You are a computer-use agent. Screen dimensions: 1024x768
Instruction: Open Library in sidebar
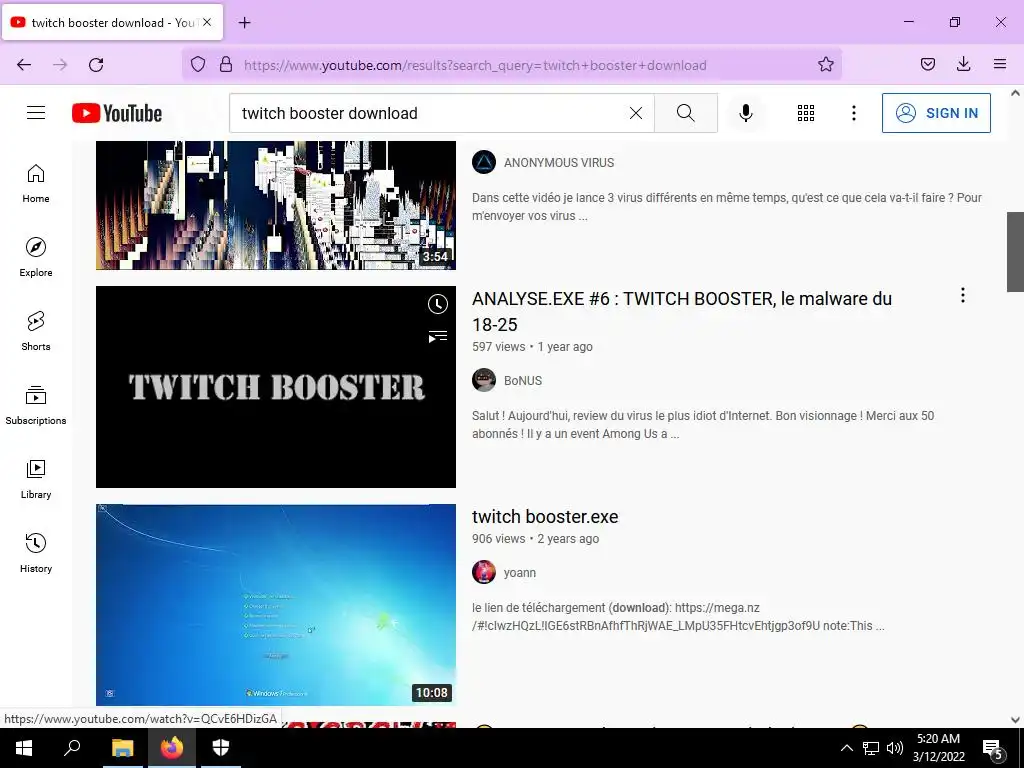(36, 479)
